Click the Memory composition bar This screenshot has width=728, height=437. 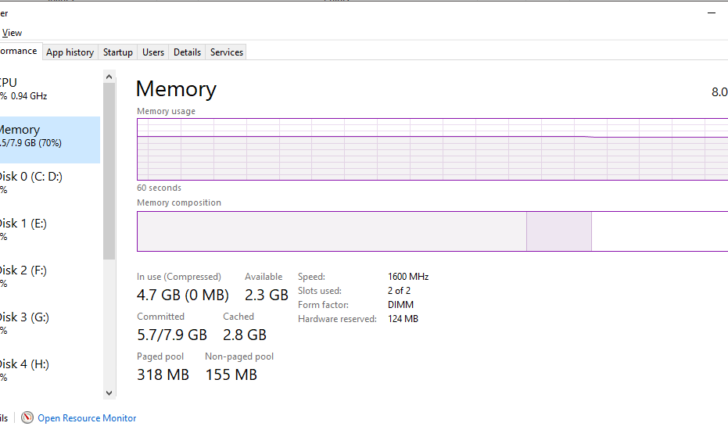pyautogui.click(x=432, y=231)
